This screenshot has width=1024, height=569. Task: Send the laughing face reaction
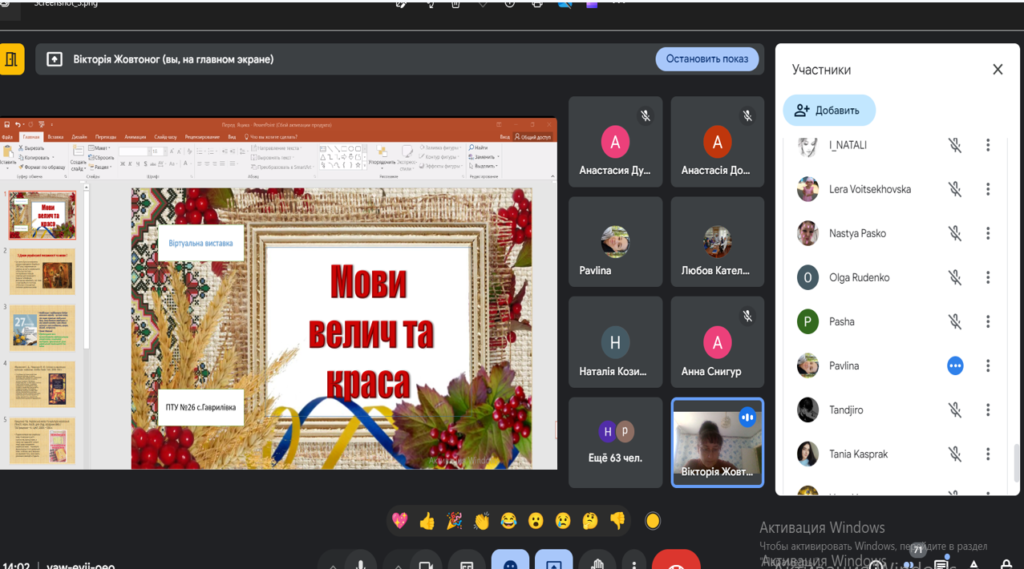click(508, 520)
